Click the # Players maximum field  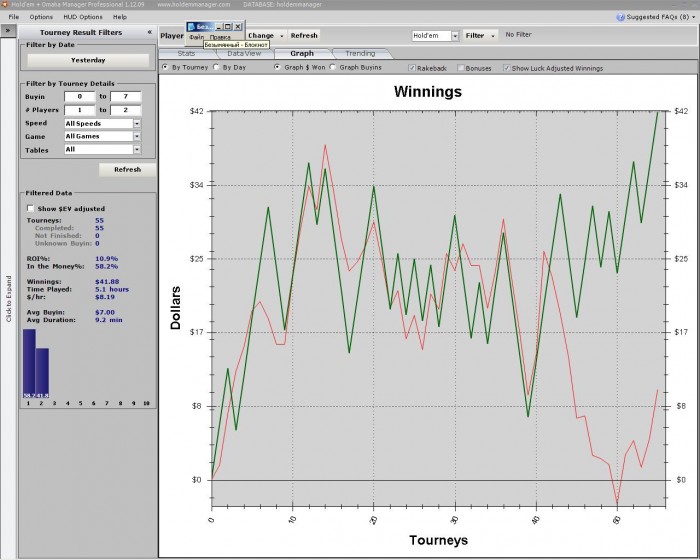coord(125,110)
